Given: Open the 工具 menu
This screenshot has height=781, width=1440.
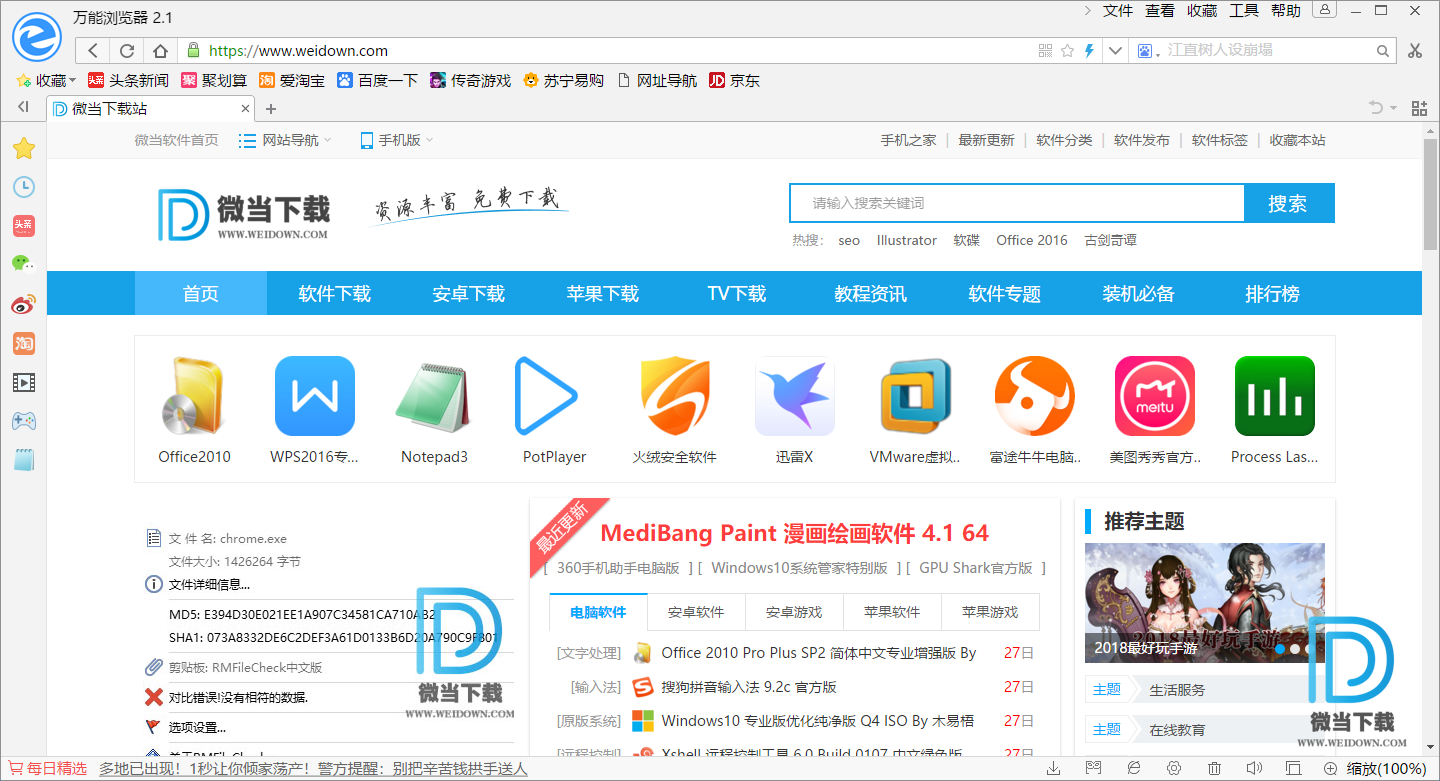Looking at the screenshot, I should click(1244, 10).
